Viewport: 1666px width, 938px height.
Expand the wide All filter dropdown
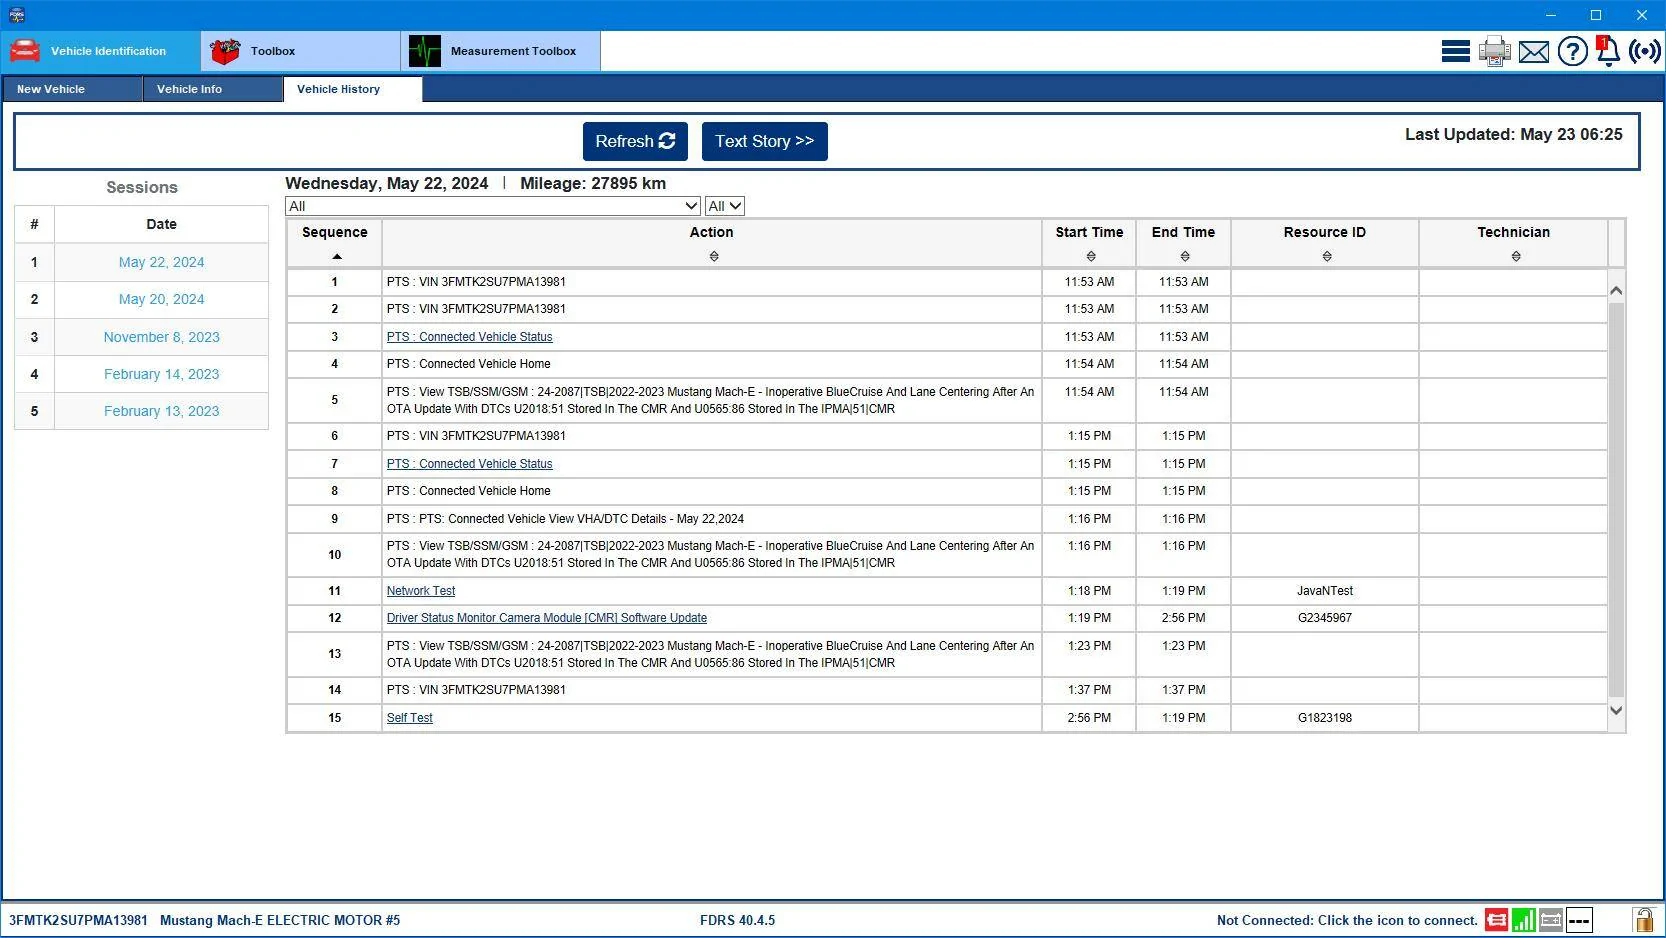pyautogui.click(x=493, y=206)
